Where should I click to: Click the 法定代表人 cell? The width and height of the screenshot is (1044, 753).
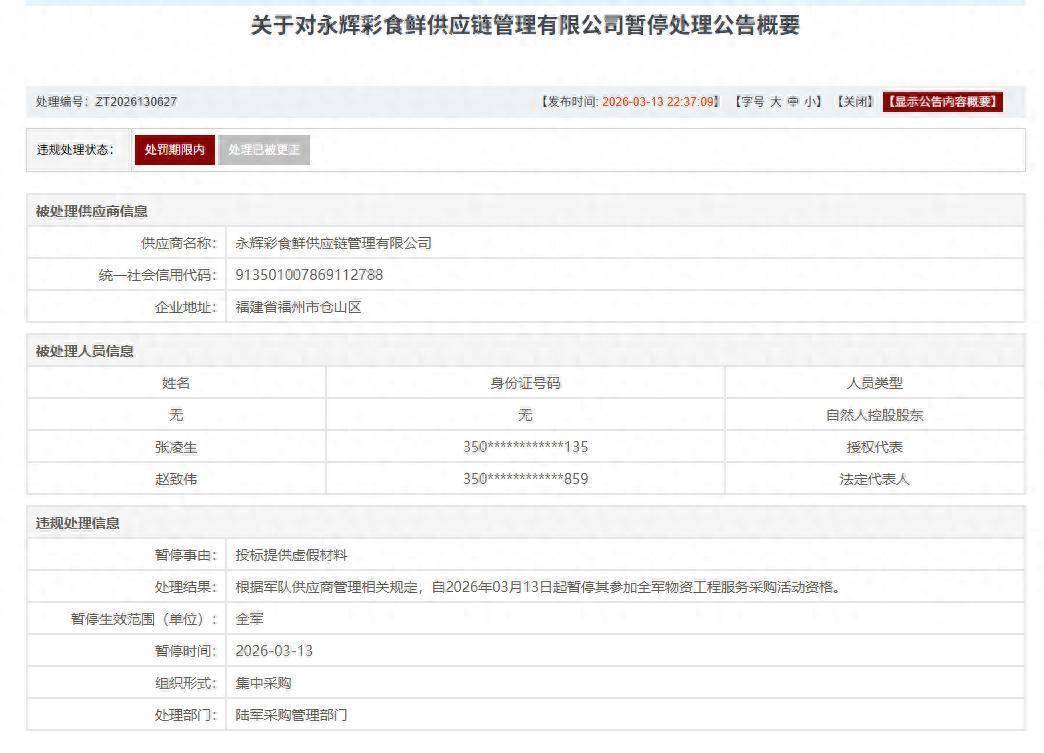[x=874, y=479]
